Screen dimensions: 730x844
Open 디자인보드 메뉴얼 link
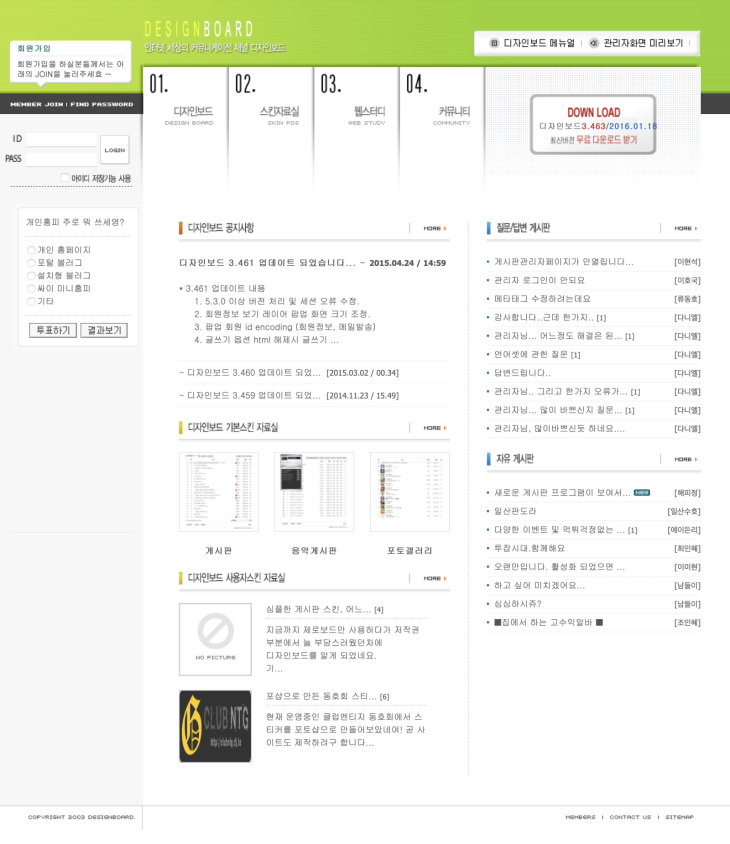(539, 43)
